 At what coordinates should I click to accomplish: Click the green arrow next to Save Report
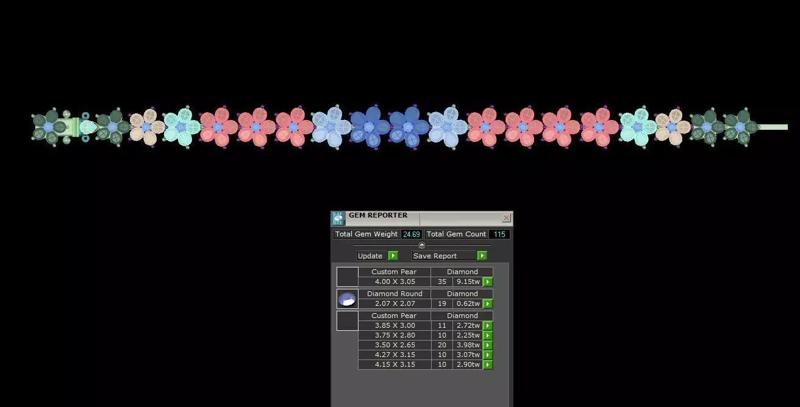pos(482,256)
